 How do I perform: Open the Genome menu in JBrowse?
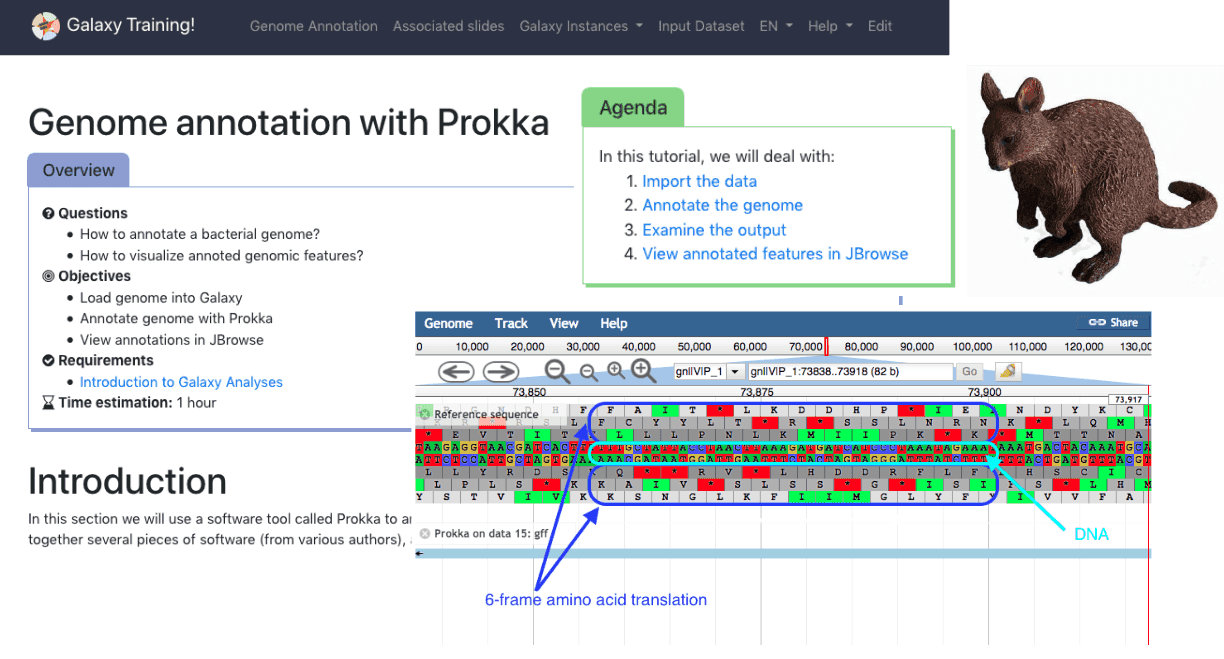coord(448,323)
